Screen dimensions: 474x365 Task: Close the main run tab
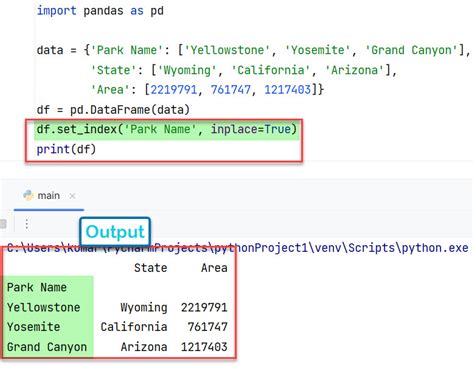(x=72, y=196)
